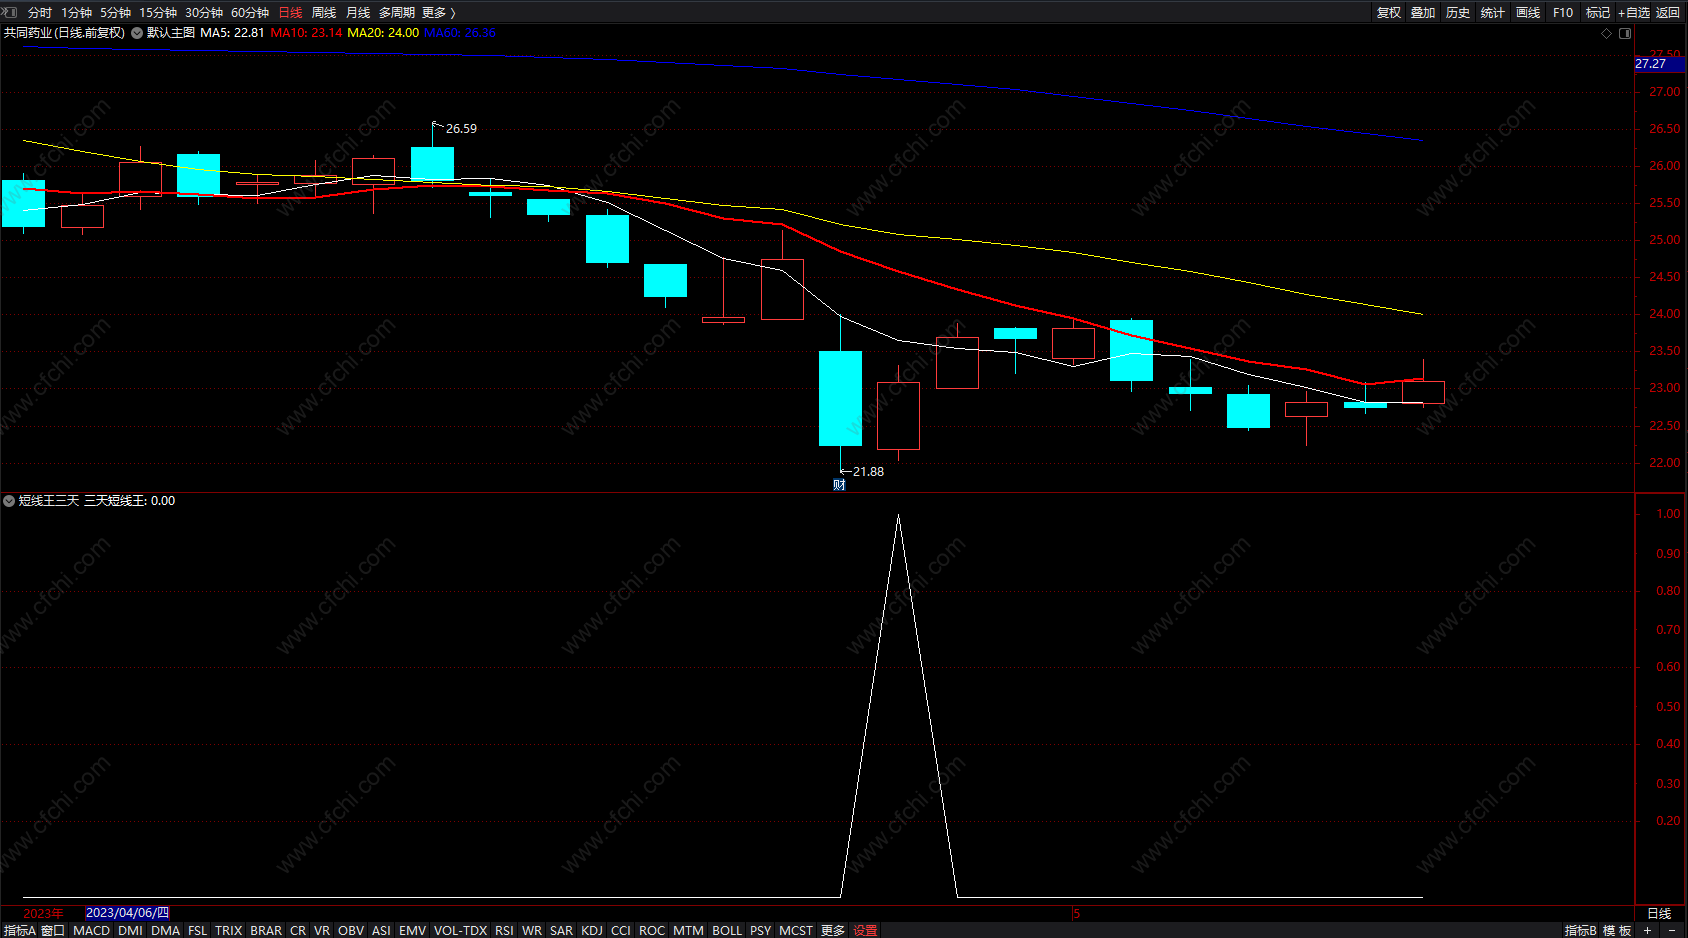Select the DMI indicator
This screenshot has width=1688, height=938.
(x=130, y=930)
